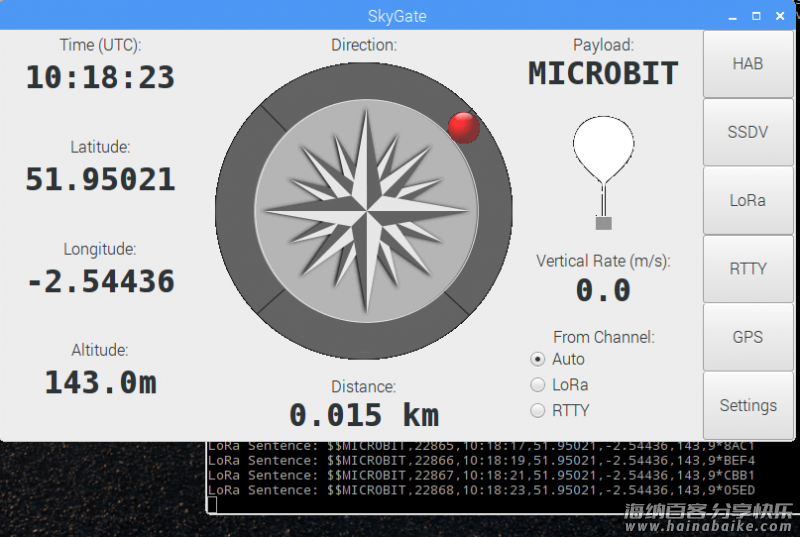
Task: Click the Longitude label
Action: [x=100, y=249]
